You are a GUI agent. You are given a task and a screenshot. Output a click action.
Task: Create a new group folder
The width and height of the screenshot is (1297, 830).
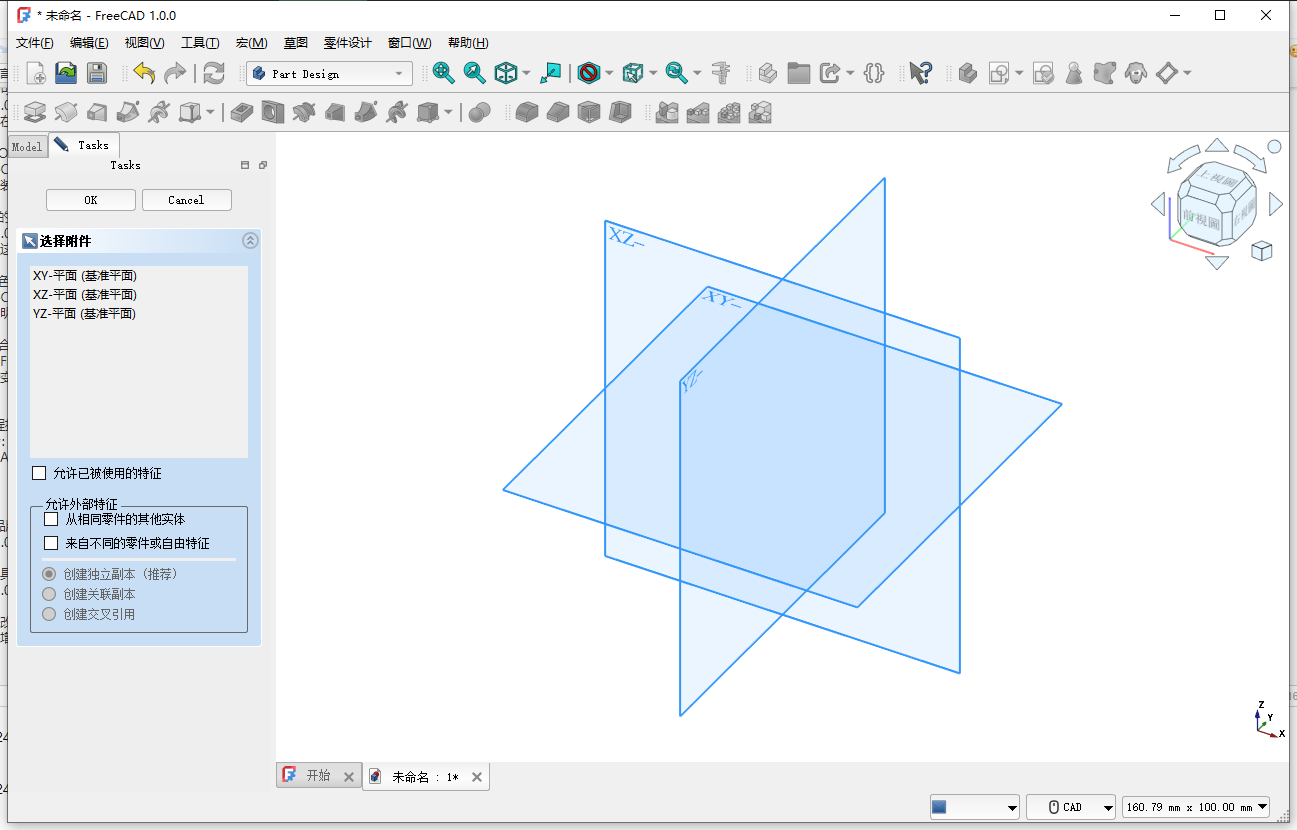coord(798,73)
